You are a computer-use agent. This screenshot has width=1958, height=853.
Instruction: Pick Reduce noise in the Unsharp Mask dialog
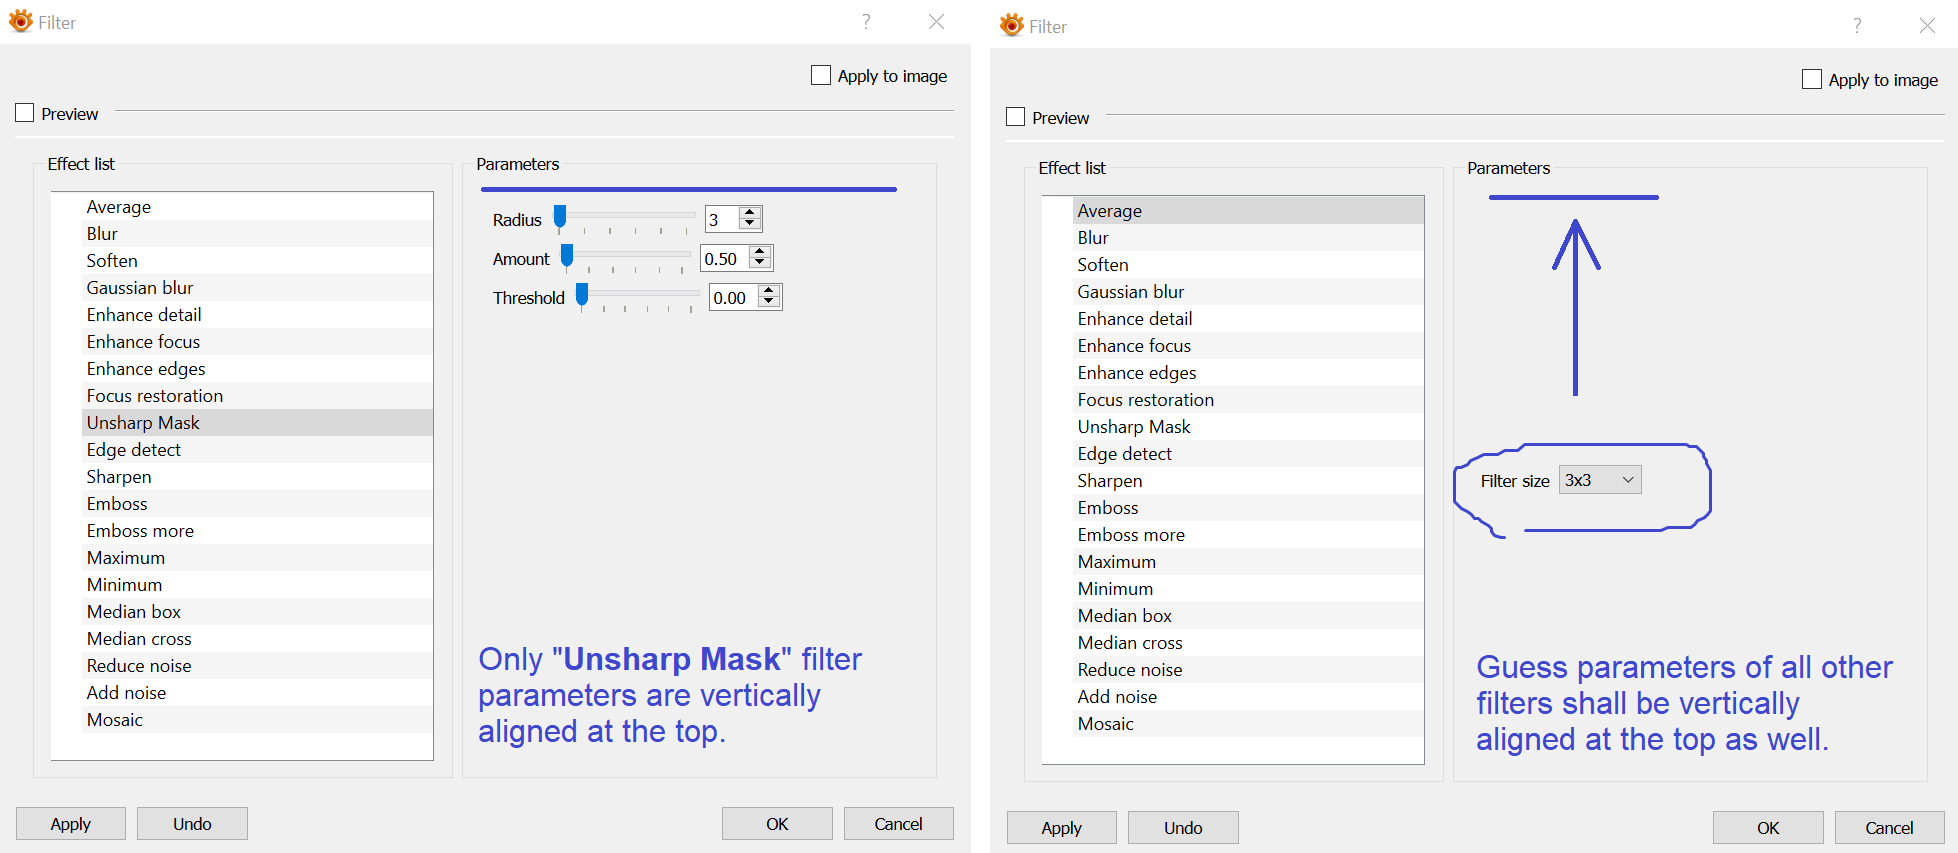click(x=257, y=666)
